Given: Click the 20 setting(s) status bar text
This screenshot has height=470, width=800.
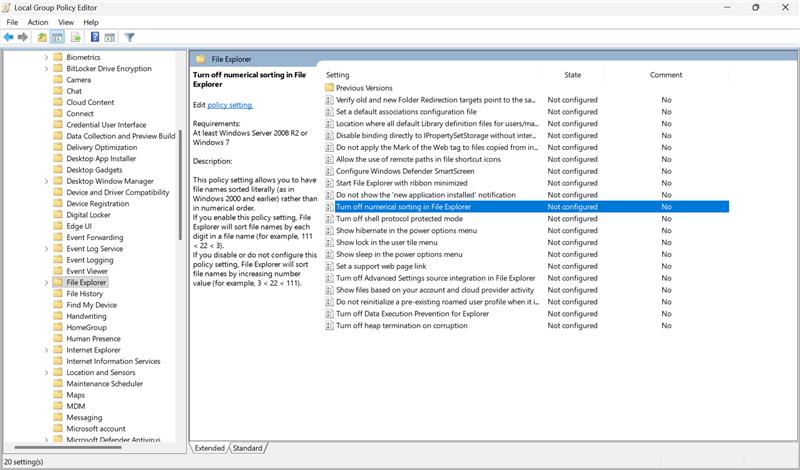Looking at the screenshot, I should click(24, 462).
